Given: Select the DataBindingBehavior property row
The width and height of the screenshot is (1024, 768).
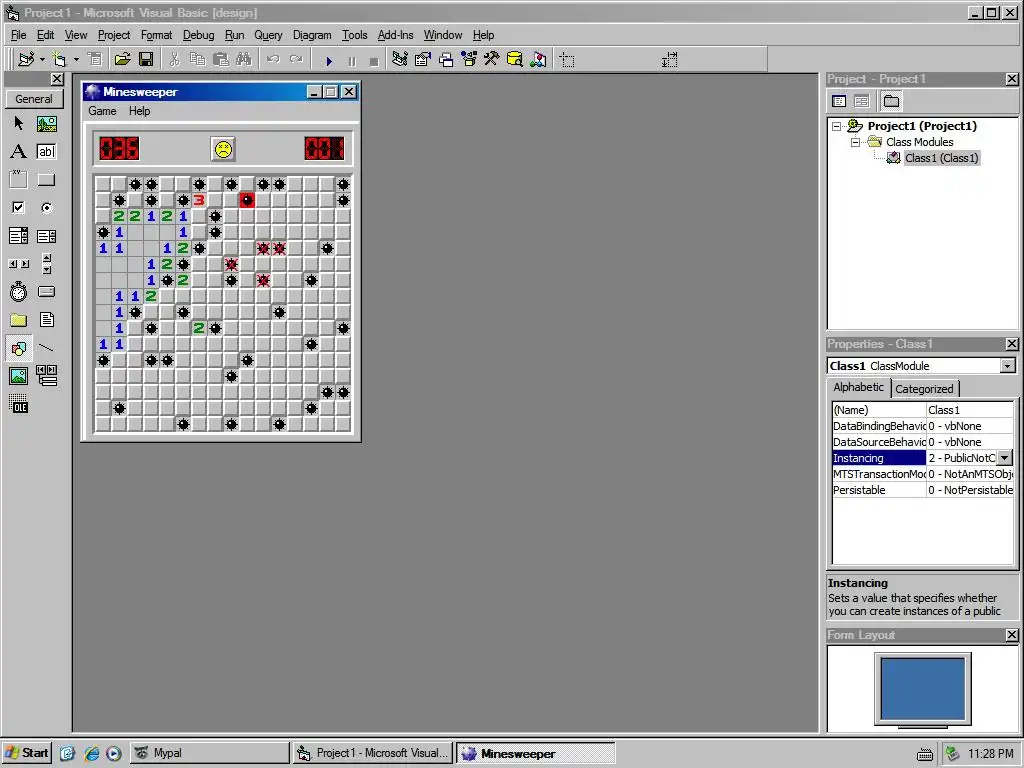Looking at the screenshot, I should pyautogui.click(x=923, y=426).
